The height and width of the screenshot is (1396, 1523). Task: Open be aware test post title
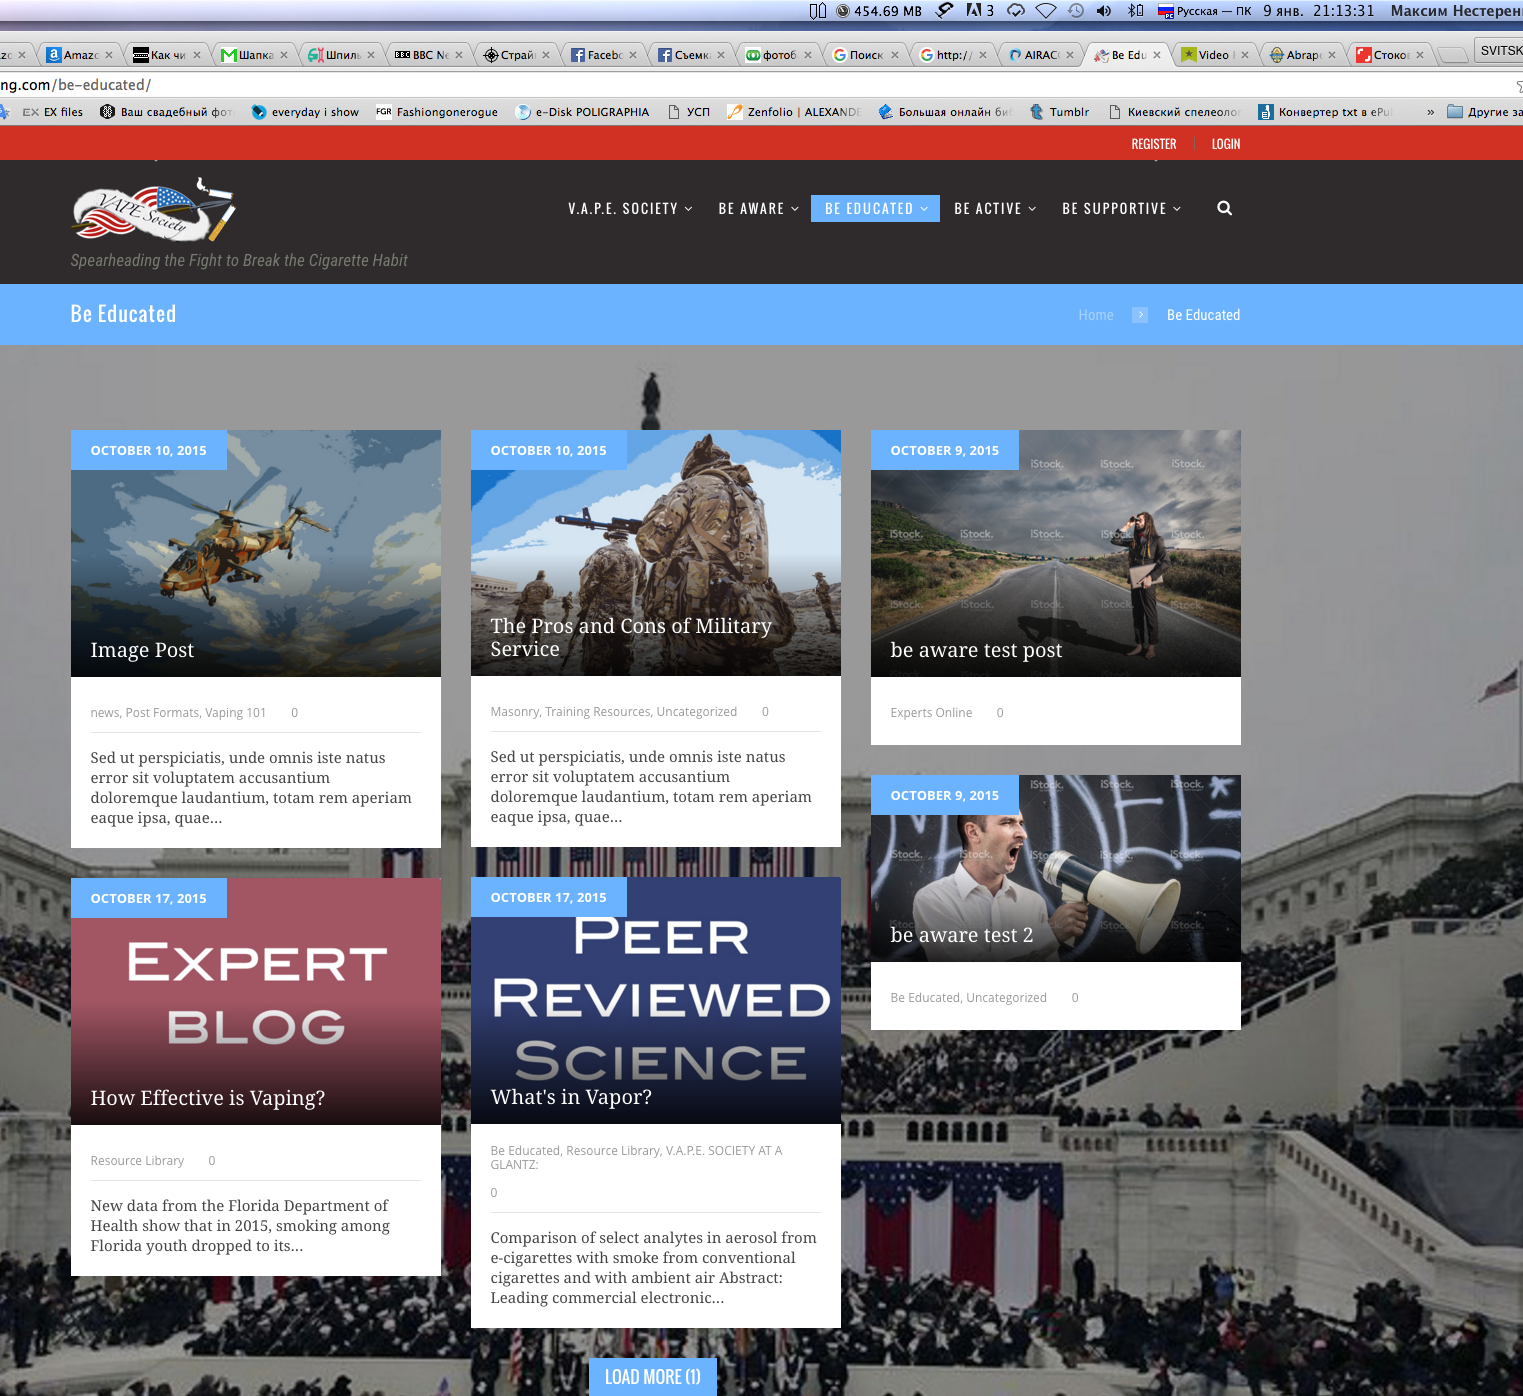pyautogui.click(x=976, y=650)
